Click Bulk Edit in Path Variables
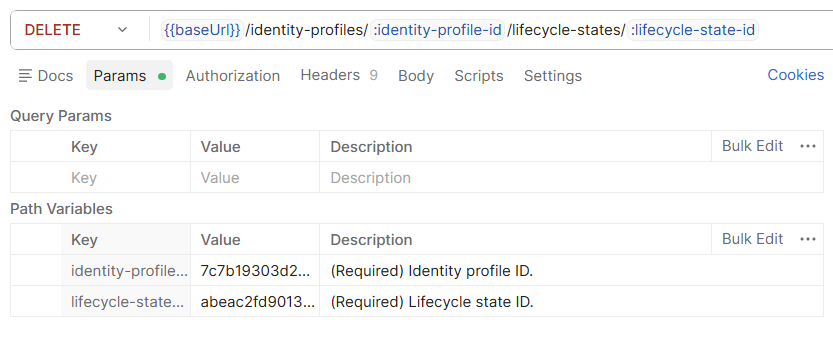The width and height of the screenshot is (833, 363). click(752, 239)
